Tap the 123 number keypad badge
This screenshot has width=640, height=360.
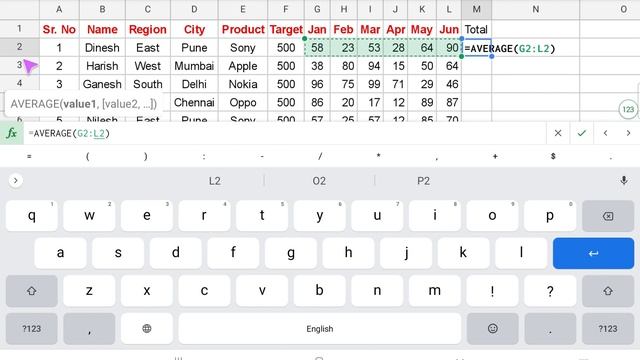[628, 109]
